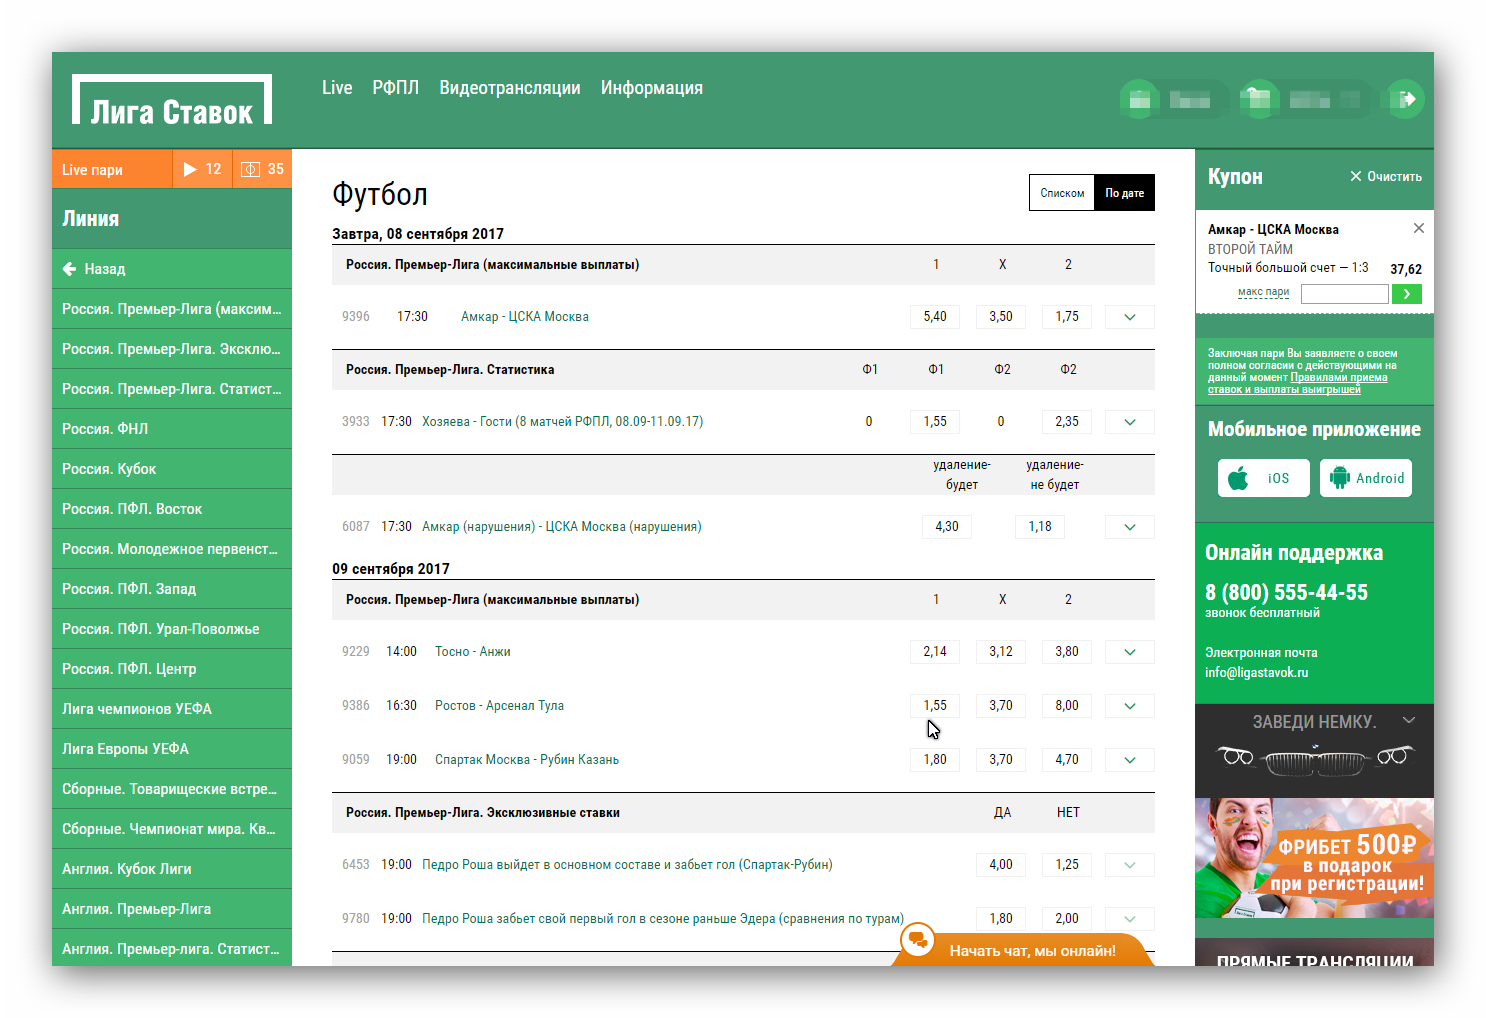1486x1018 pixels.
Task: Switch view to Списком
Action: 1062,193
